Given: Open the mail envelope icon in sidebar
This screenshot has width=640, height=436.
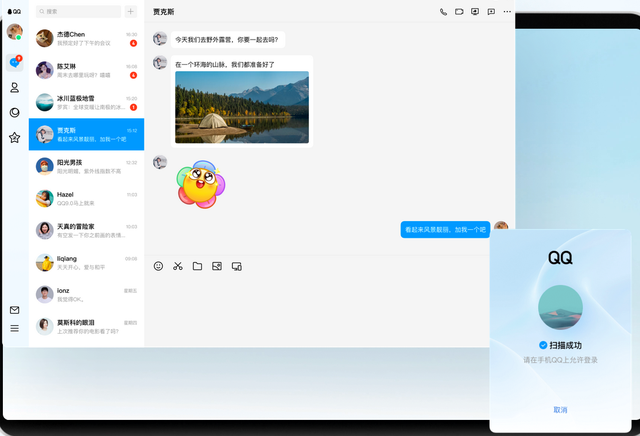Looking at the screenshot, I should [x=15, y=310].
